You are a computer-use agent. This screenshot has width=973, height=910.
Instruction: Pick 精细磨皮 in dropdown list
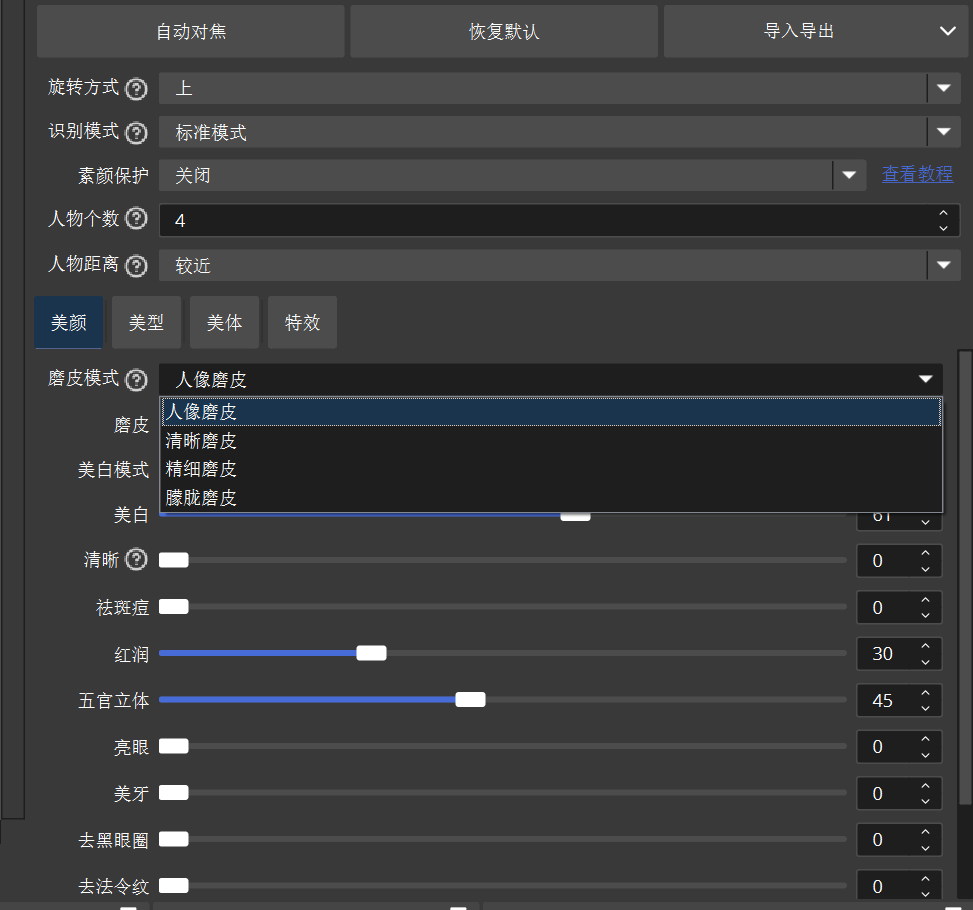(x=201, y=469)
